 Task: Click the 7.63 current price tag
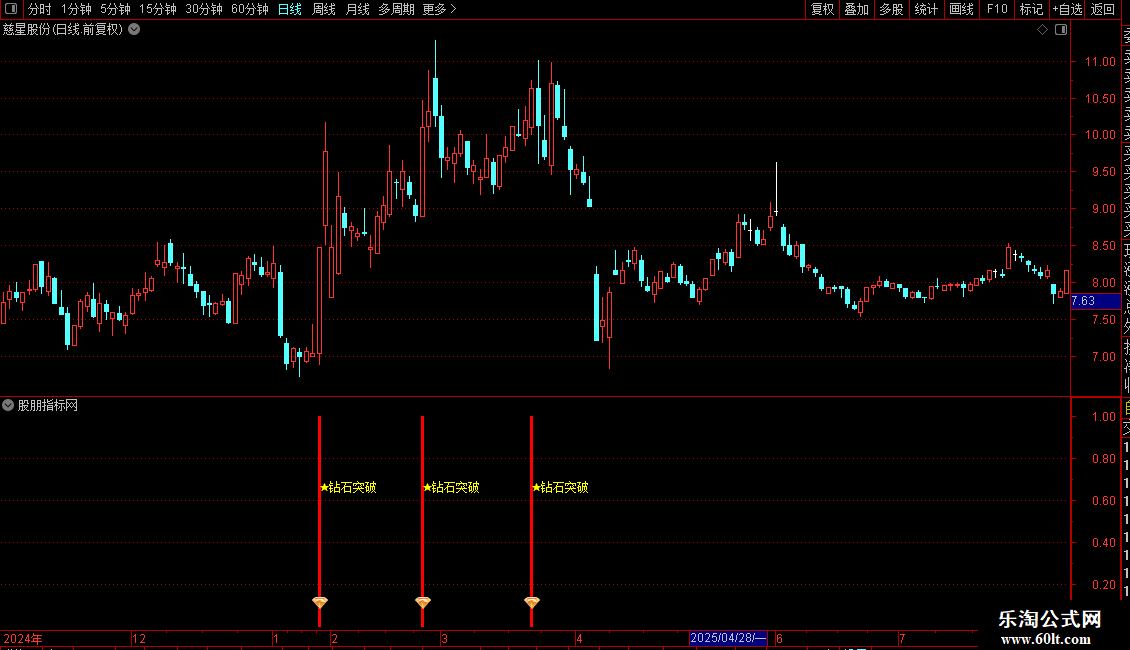(x=1095, y=301)
